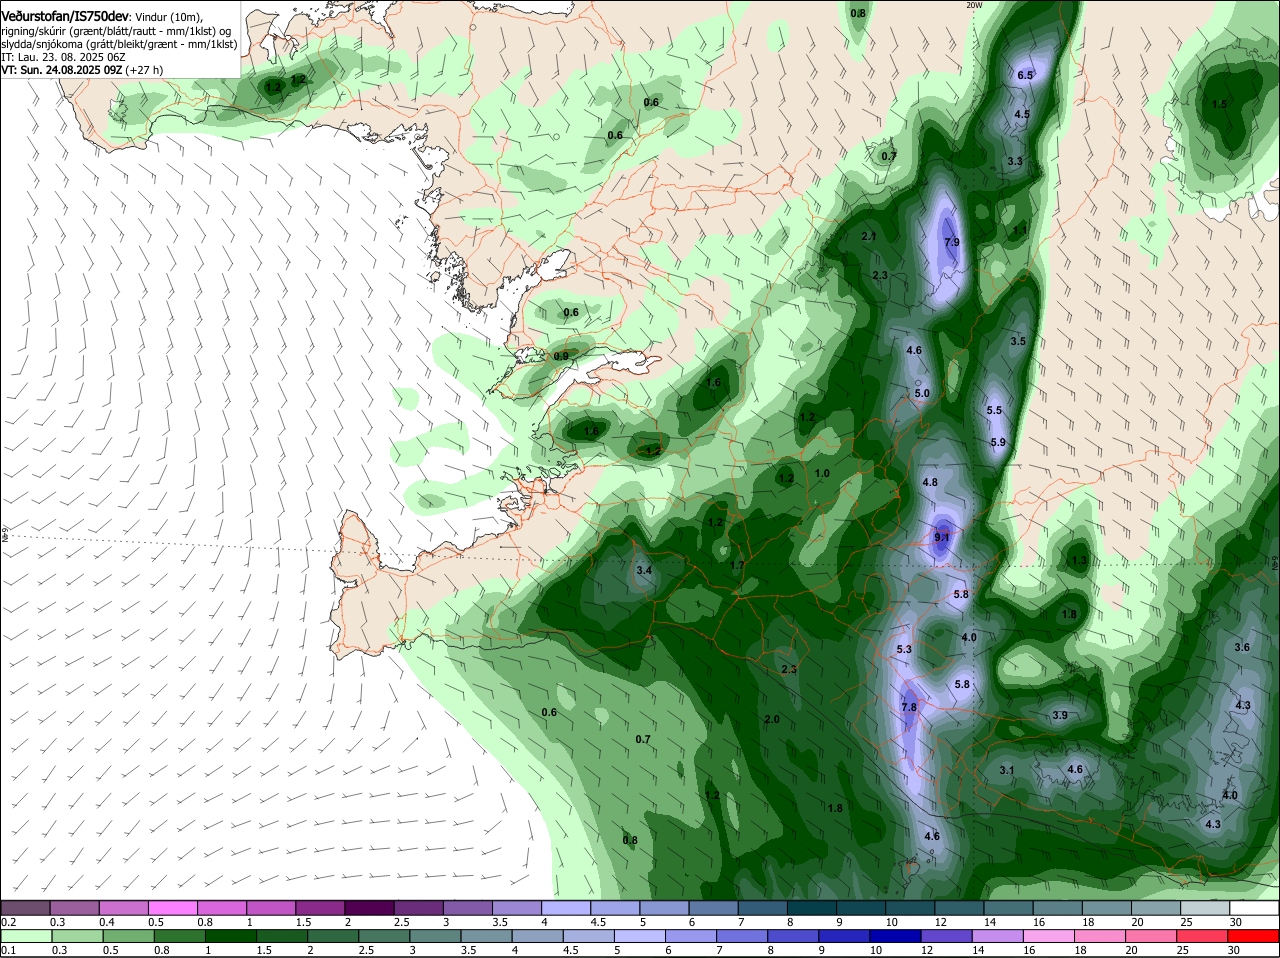Screen dimensions: 1280x958
Task: Select the top legend swatch labeled 2
Action: (370, 908)
